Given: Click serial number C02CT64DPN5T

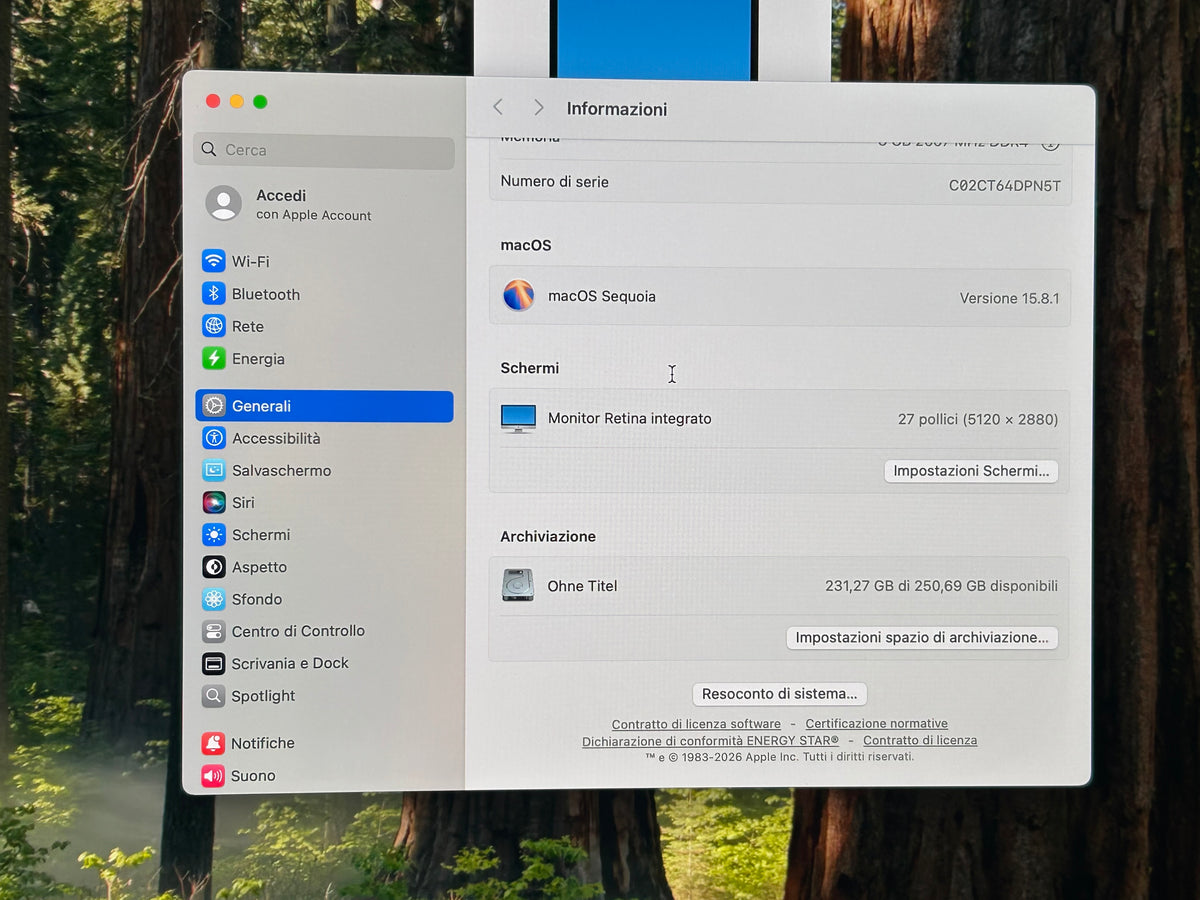Looking at the screenshot, I should click(x=1005, y=185).
